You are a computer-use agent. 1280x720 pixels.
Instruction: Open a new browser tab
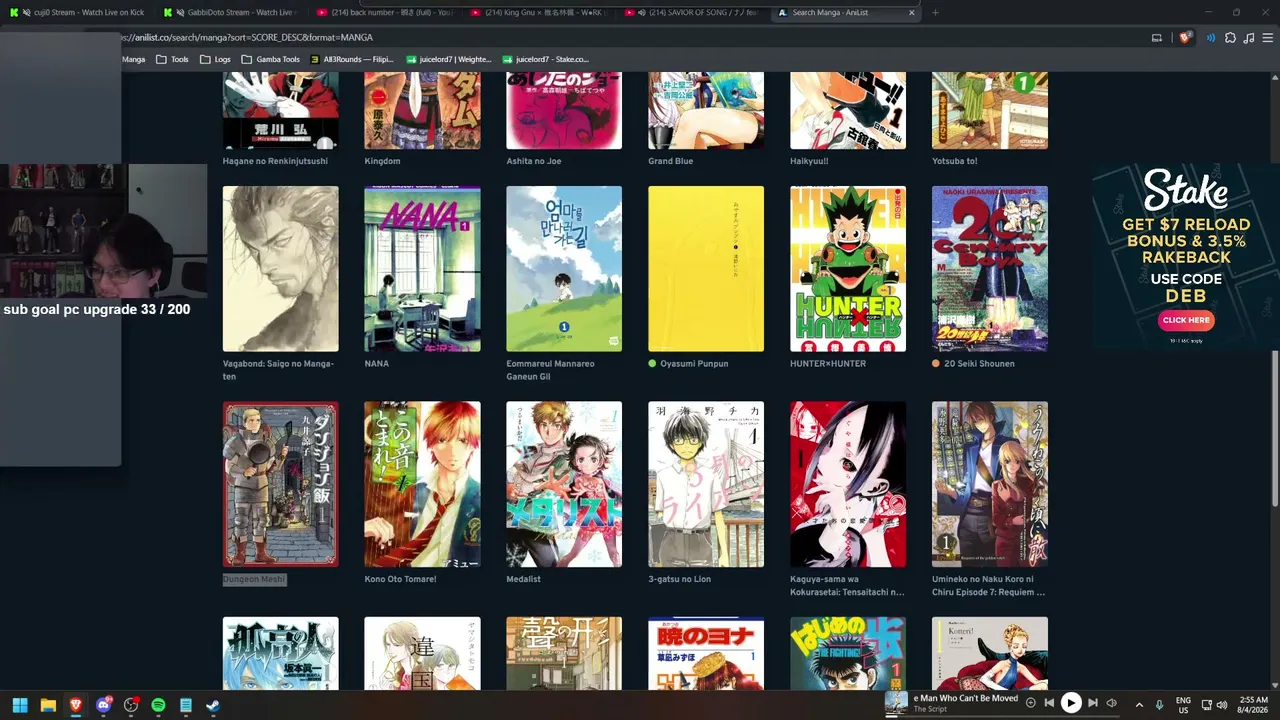click(x=935, y=13)
